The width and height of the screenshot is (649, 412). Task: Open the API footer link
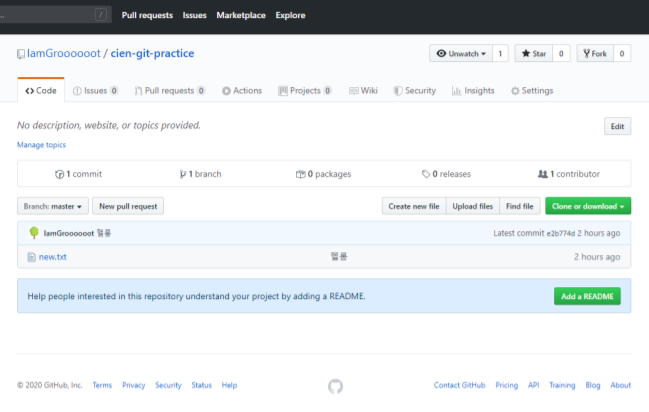pyautogui.click(x=534, y=385)
